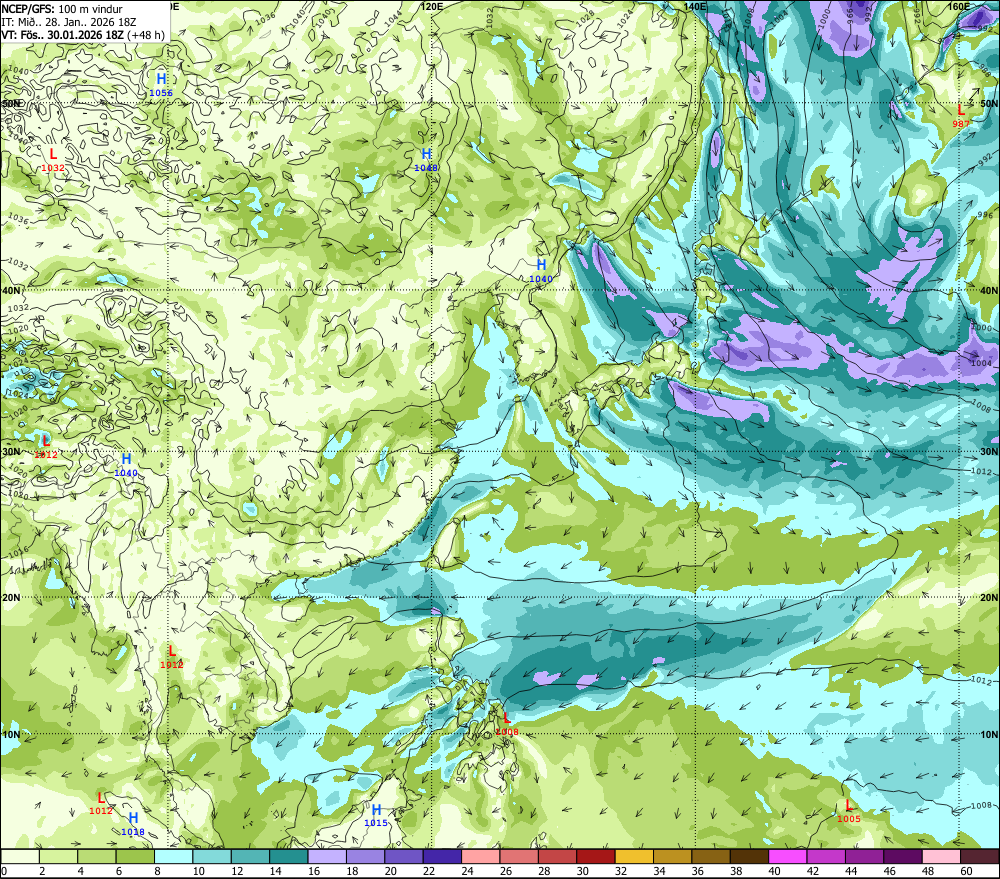Screen dimensions: 1000x879
Task: Pick the dark indigo 22–24 legend swatch
Action: (442, 856)
